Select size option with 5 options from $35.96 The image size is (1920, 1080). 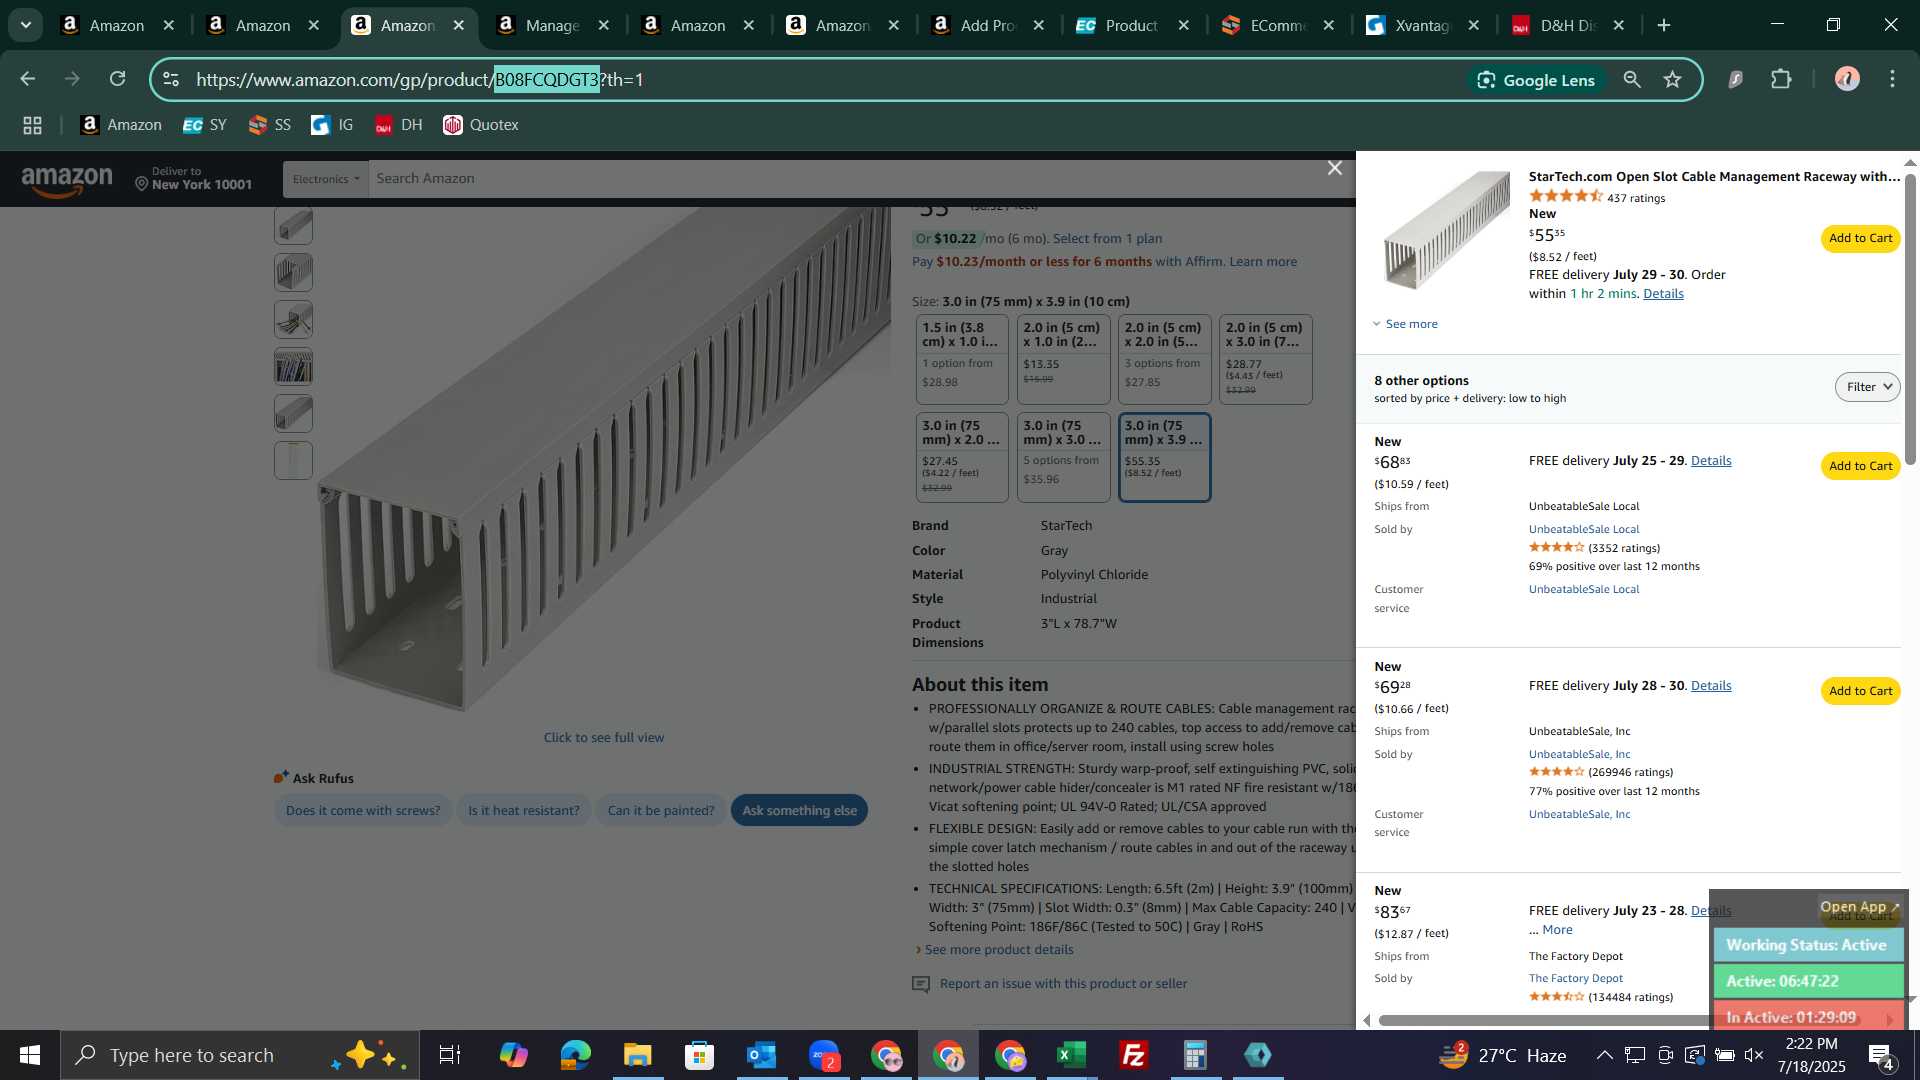1063,457
